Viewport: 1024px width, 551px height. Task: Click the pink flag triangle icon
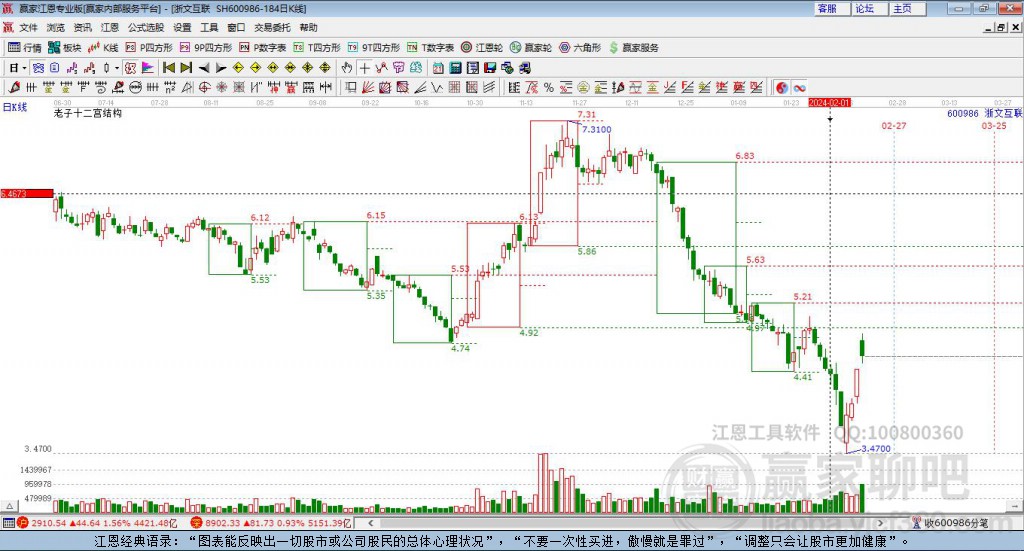click(x=148, y=68)
